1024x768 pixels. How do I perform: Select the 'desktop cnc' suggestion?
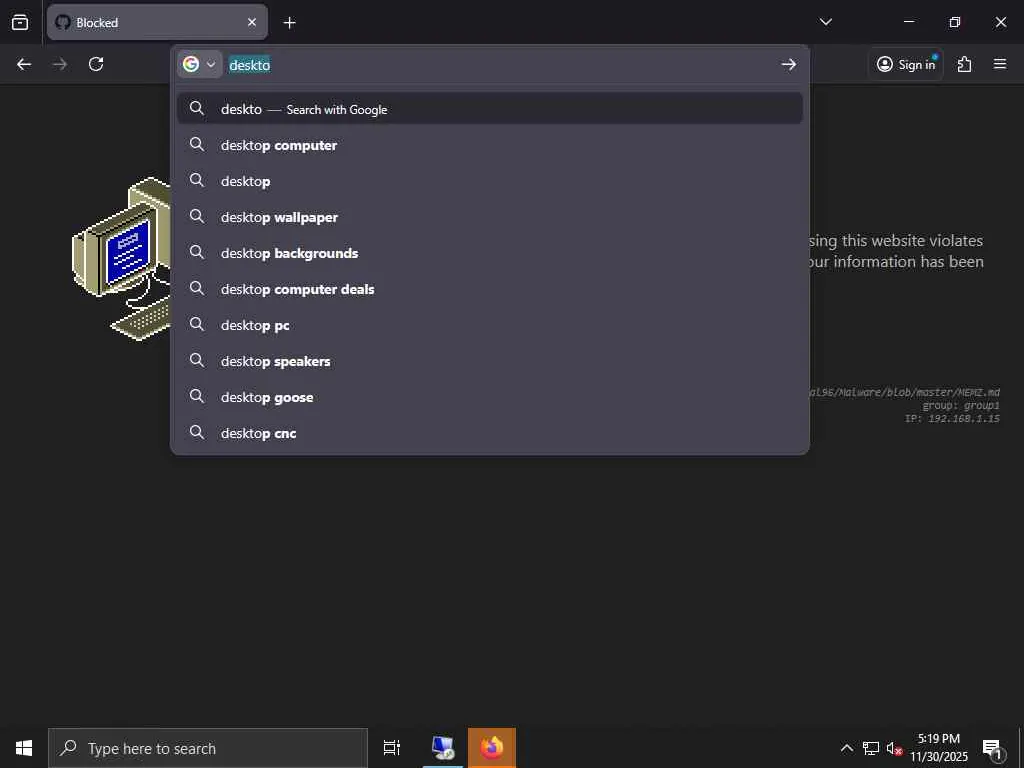point(490,432)
